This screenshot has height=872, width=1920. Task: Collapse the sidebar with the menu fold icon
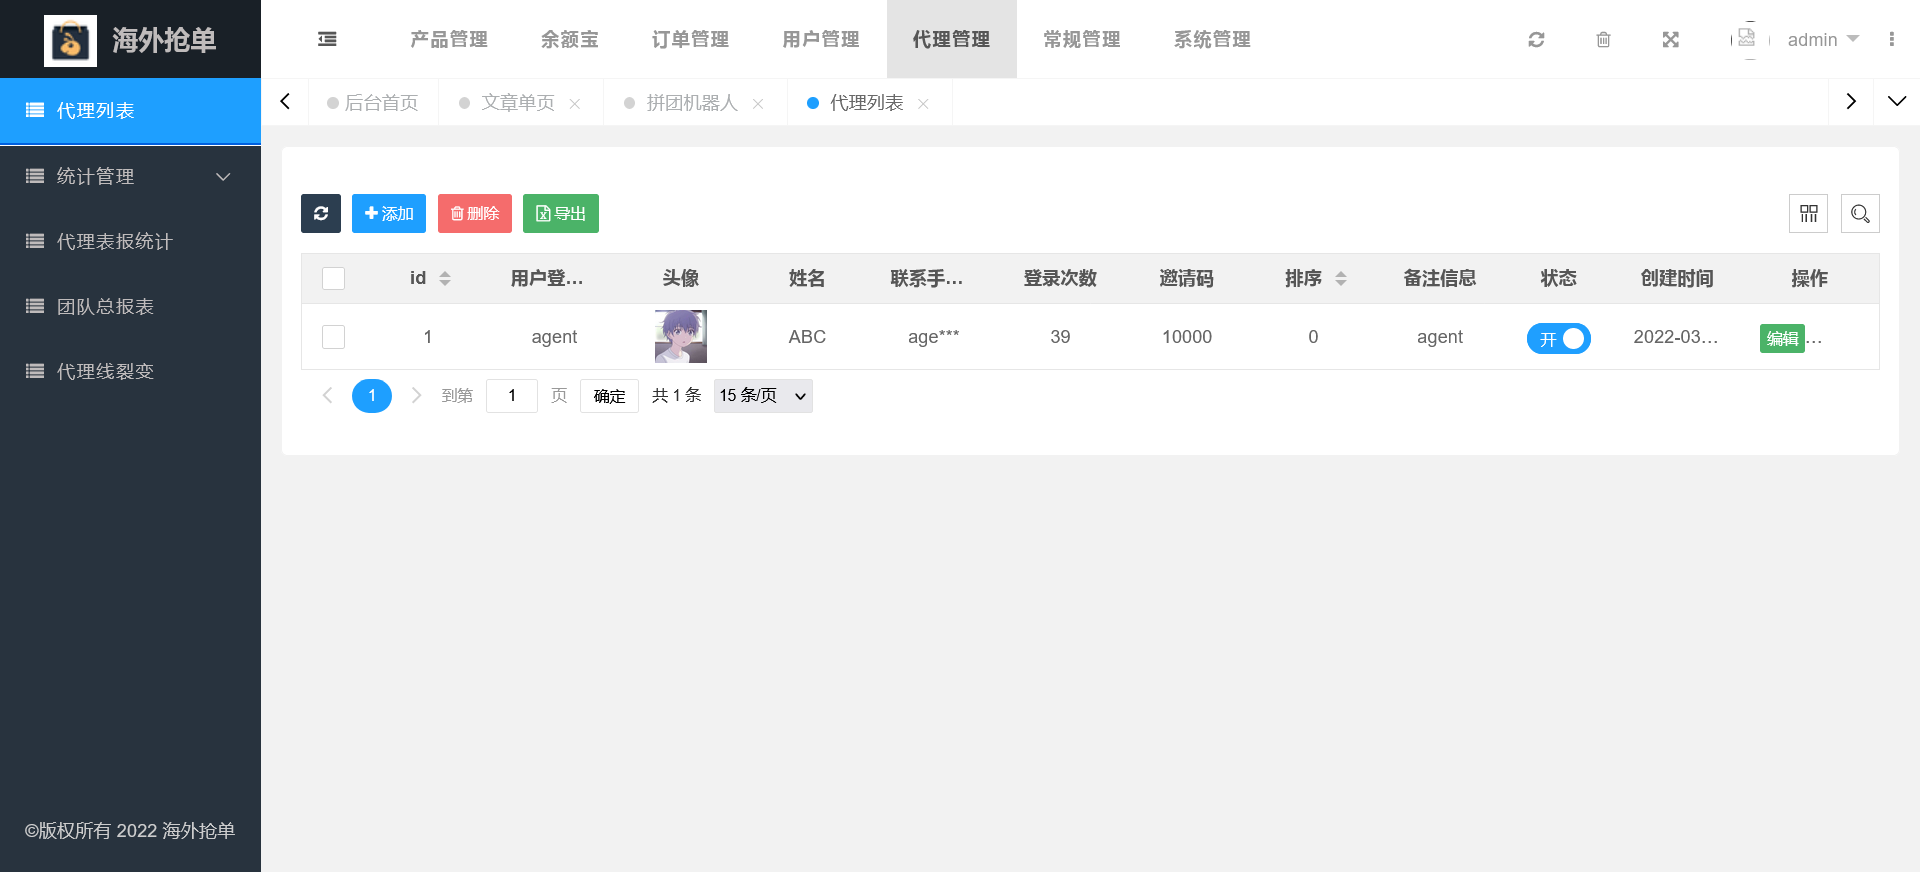pos(327,39)
